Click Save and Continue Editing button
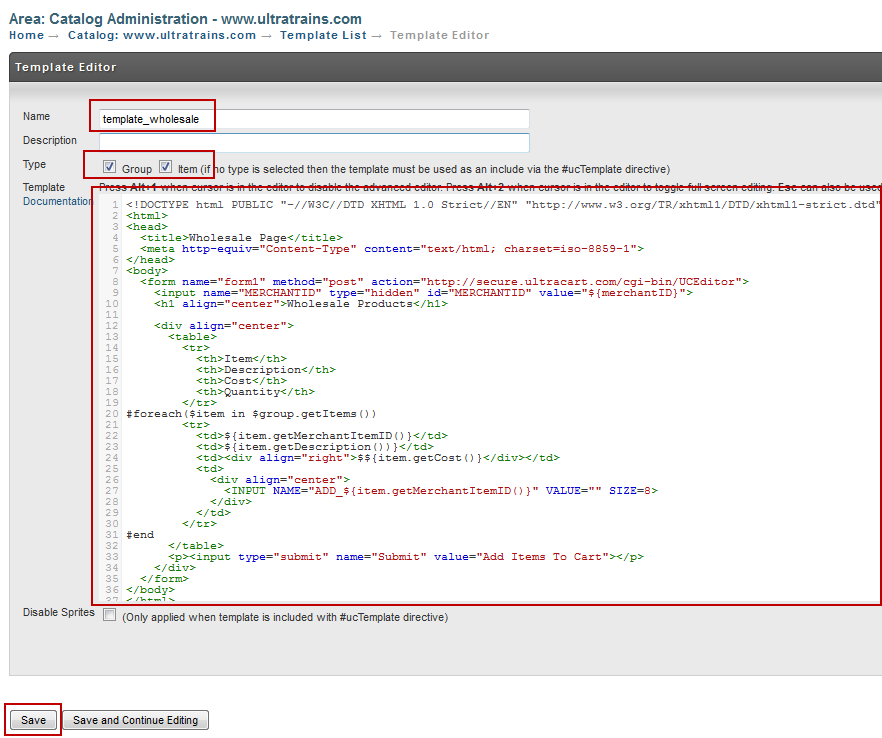Viewport: 882px width, 738px height. pyautogui.click(x=135, y=720)
